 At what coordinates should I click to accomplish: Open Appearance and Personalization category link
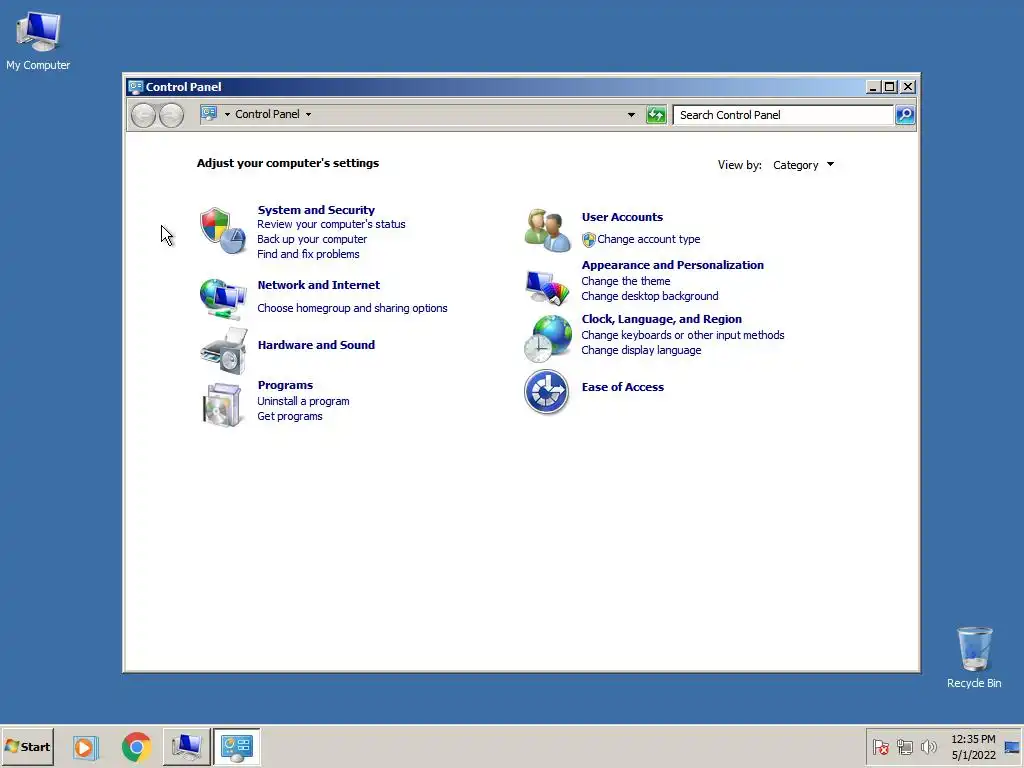pyautogui.click(x=673, y=265)
